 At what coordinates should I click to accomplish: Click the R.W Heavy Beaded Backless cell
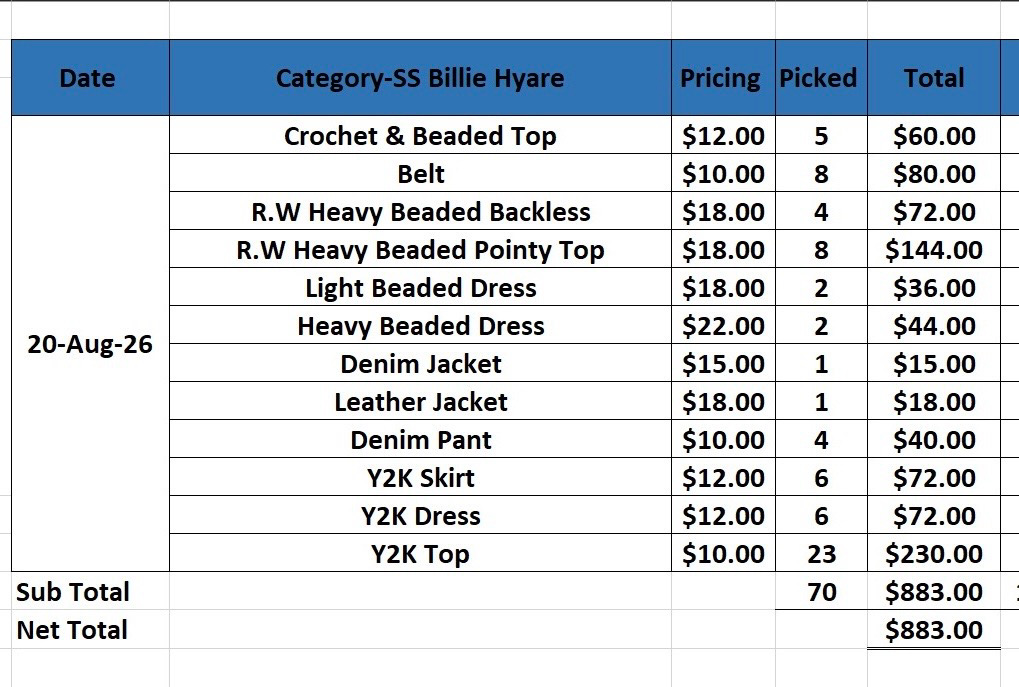click(420, 211)
